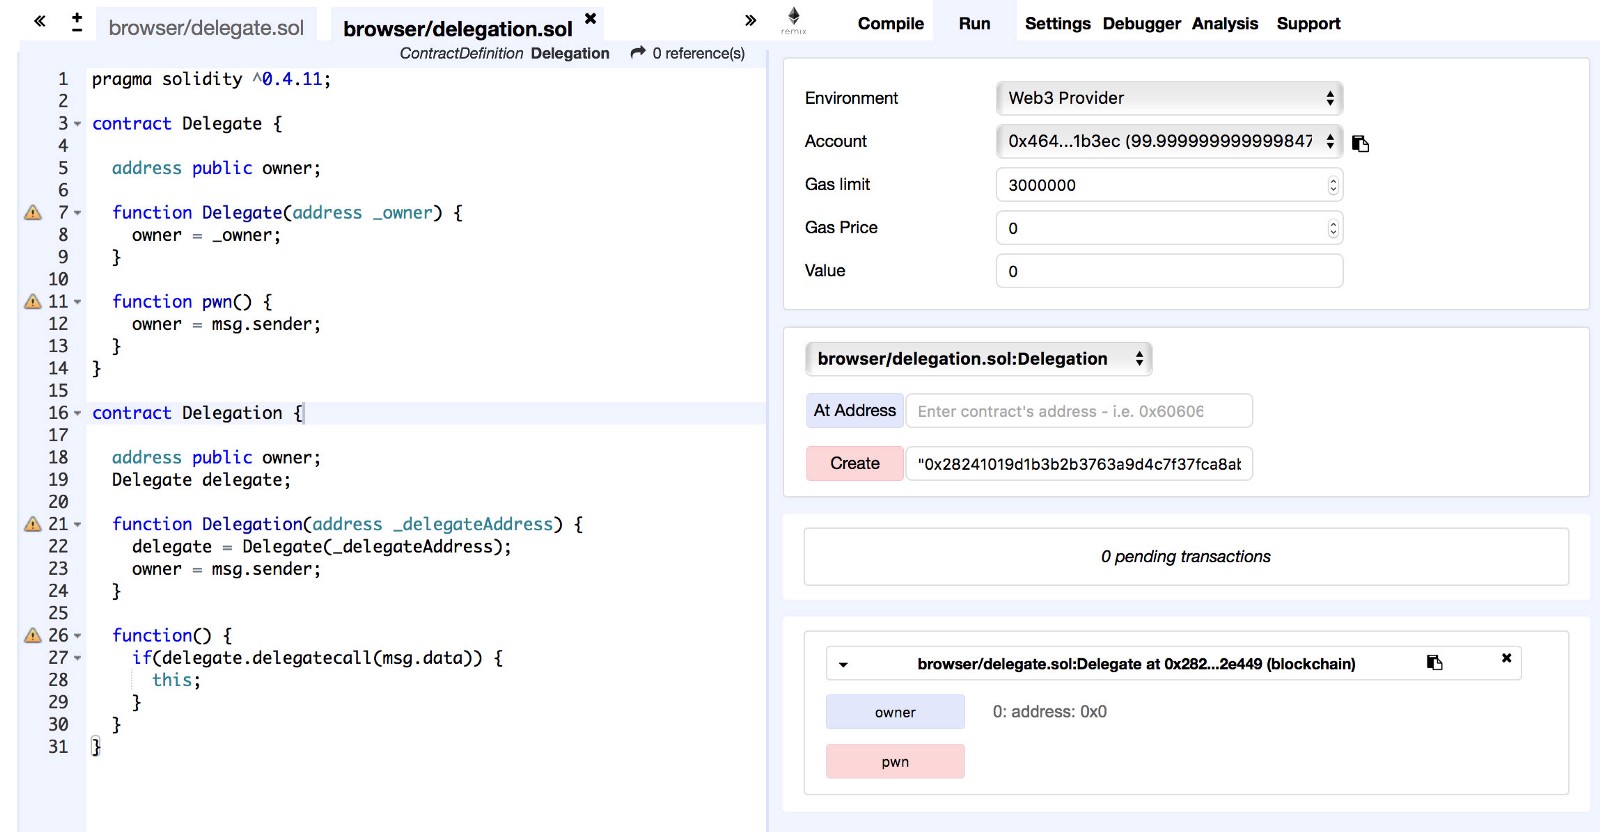Remove the deployed Delegate instance with X
The image size is (1600, 832).
click(1506, 659)
